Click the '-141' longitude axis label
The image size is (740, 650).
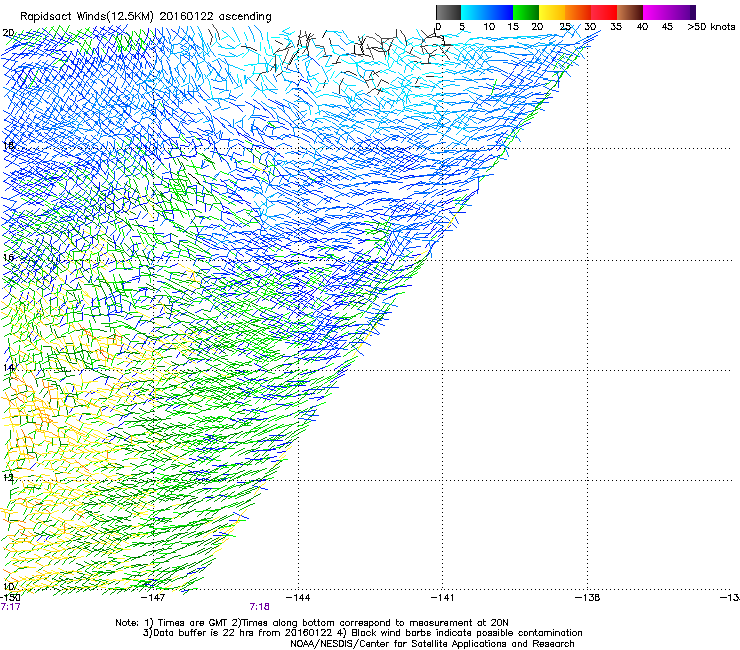[442, 598]
